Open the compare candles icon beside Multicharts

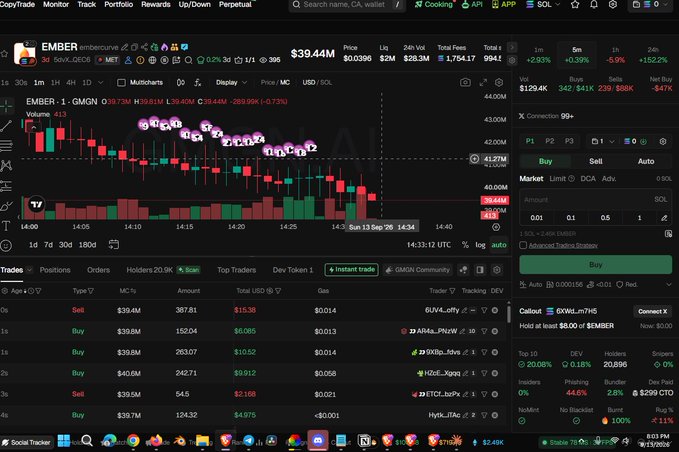pyautogui.click(x=181, y=82)
